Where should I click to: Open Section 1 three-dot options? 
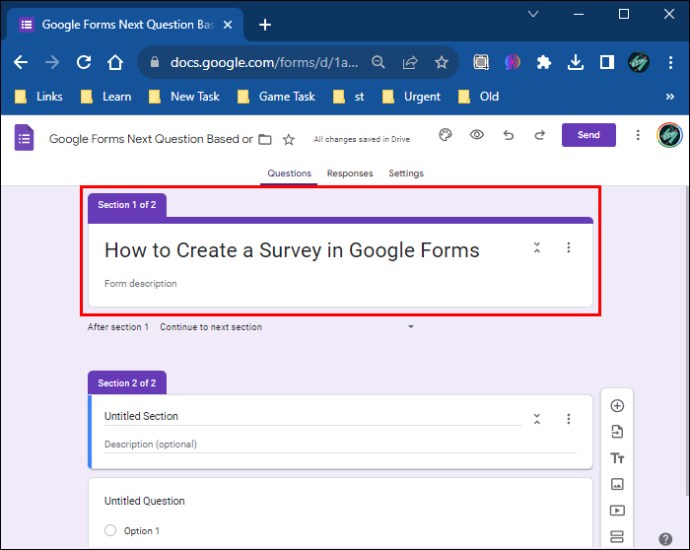point(568,247)
